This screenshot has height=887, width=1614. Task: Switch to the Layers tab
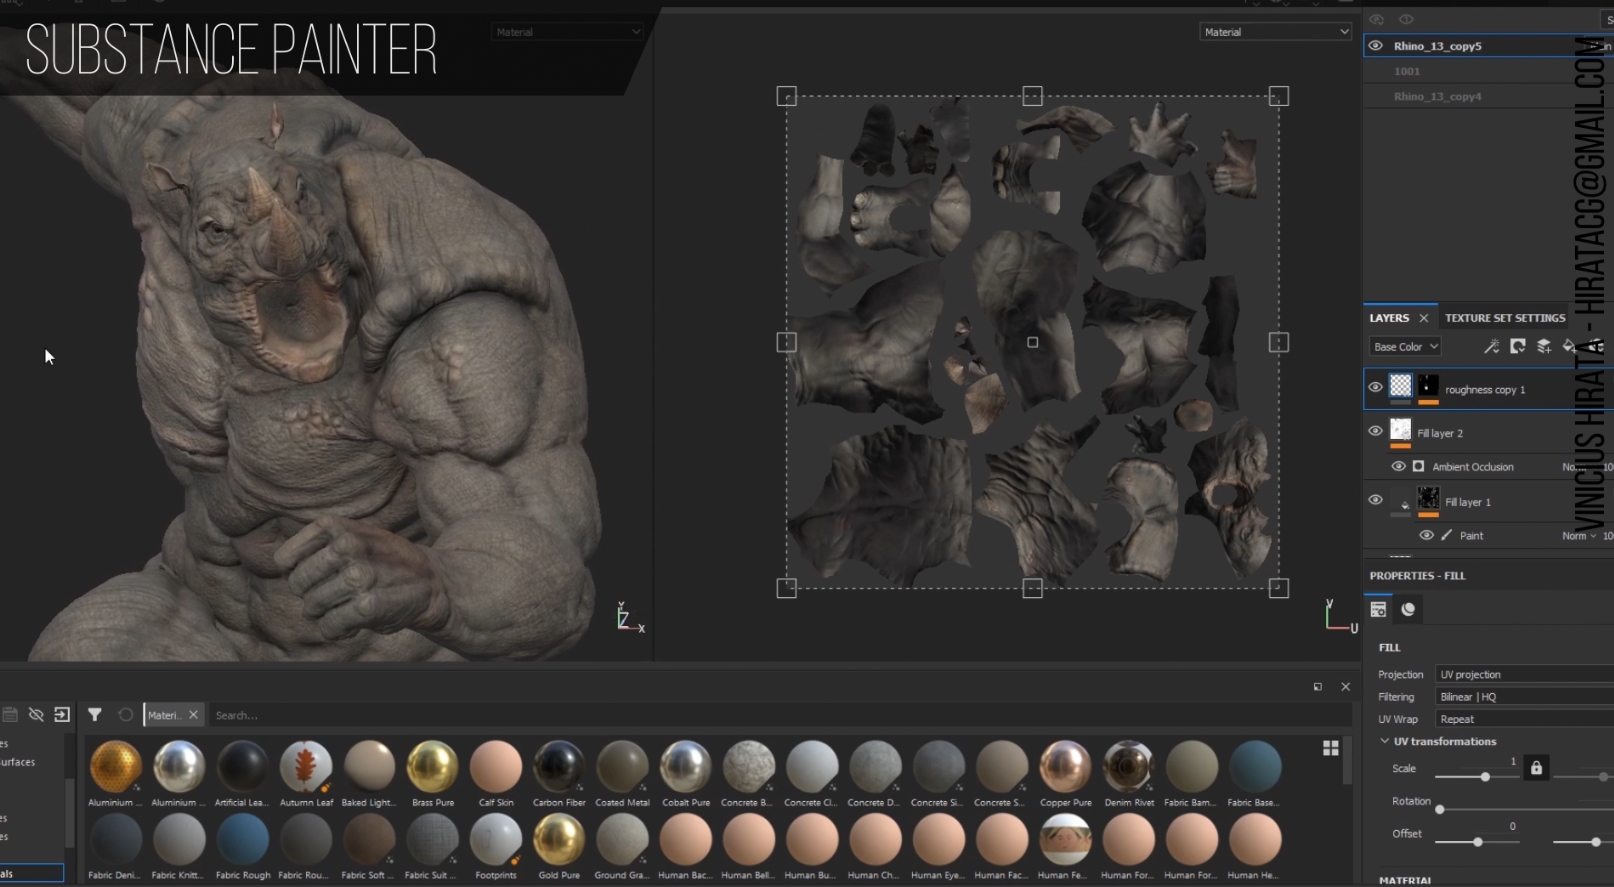pyautogui.click(x=1389, y=318)
